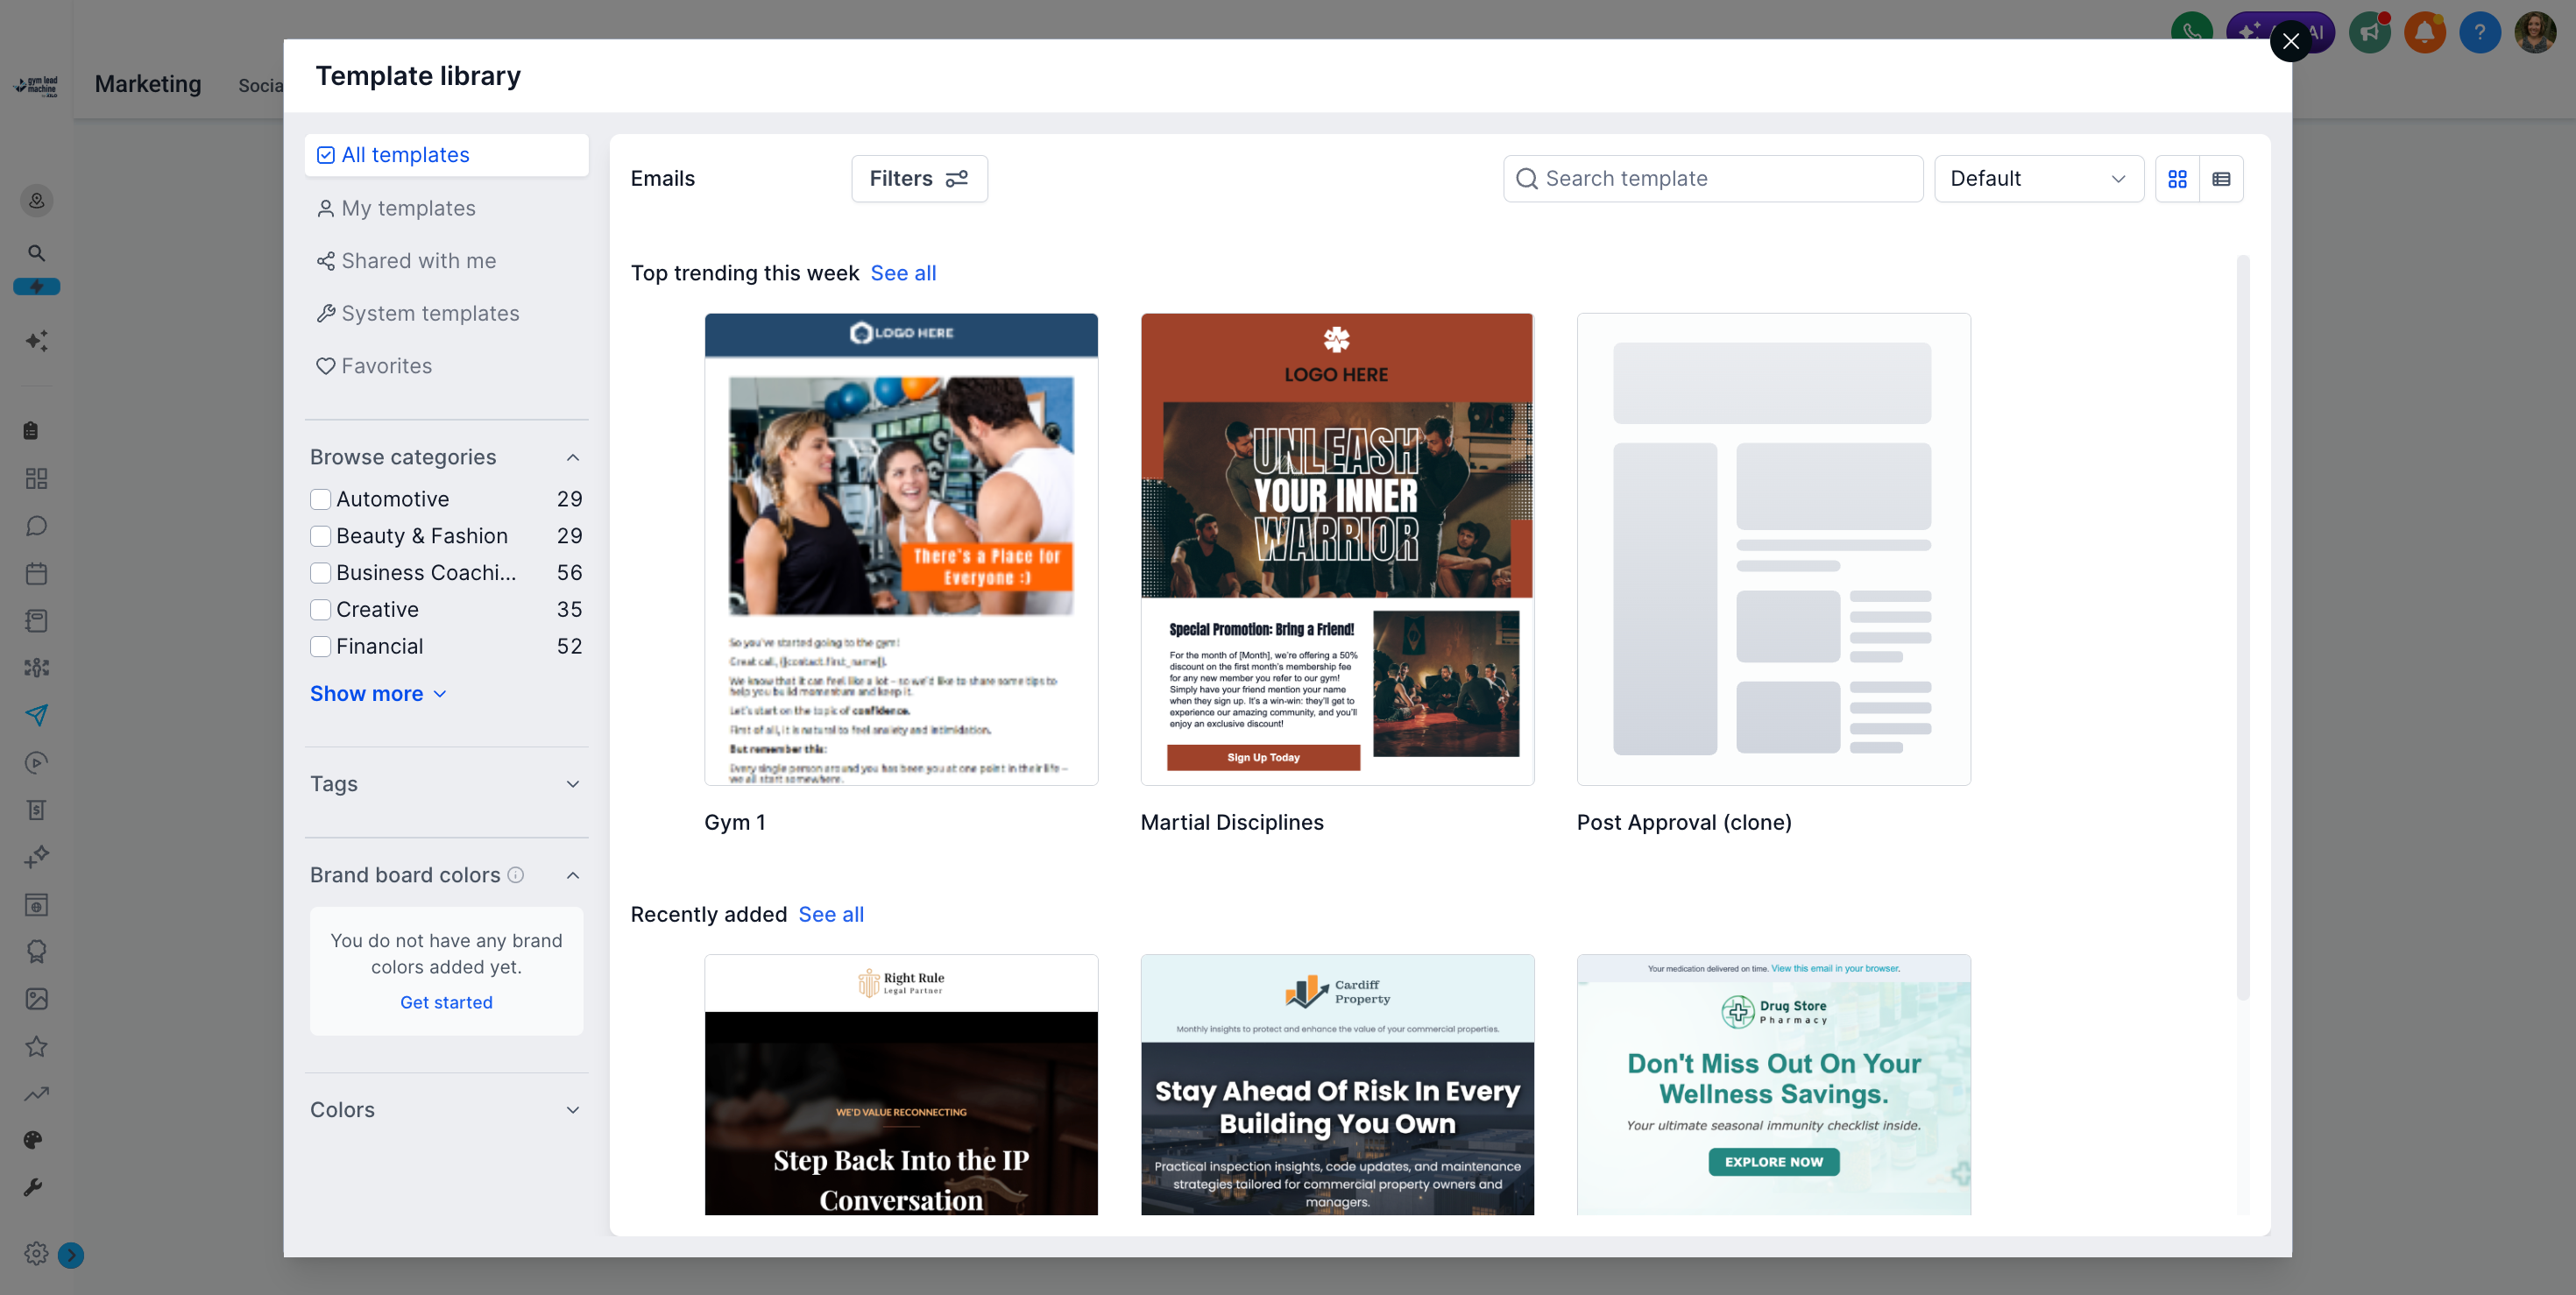The width and height of the screenshot is (2576, 1295).
Task: Collapse the Browse categories section
Action: click(573, 457)
